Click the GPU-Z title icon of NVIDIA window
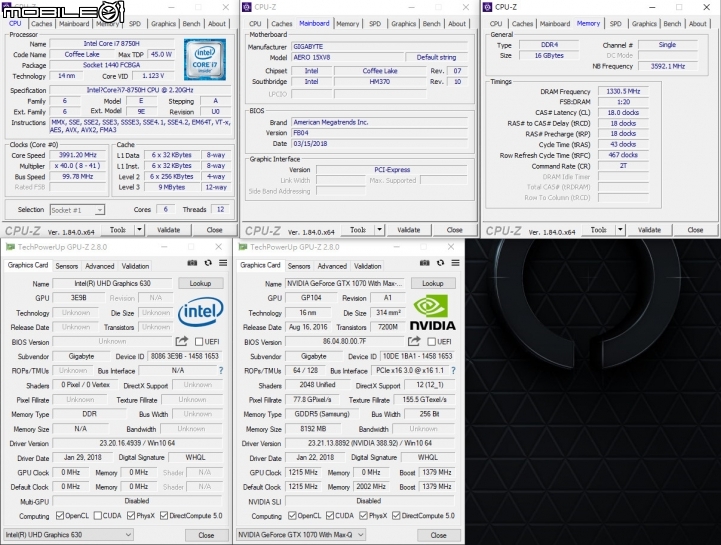The image size is (721, 545). tap(242, 247)
